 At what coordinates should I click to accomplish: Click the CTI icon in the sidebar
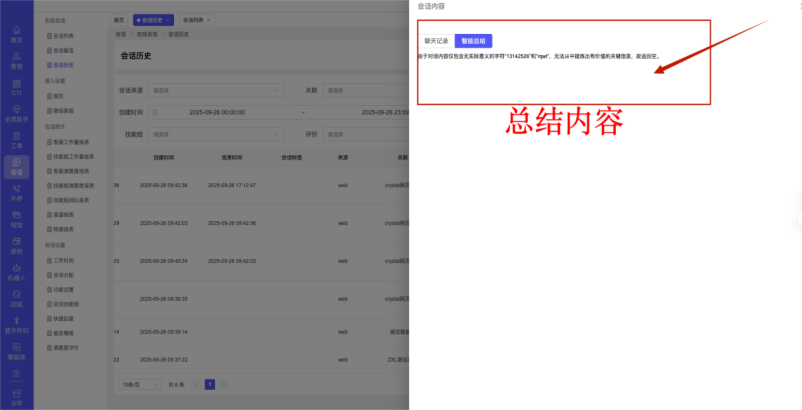tap(16, 87)
